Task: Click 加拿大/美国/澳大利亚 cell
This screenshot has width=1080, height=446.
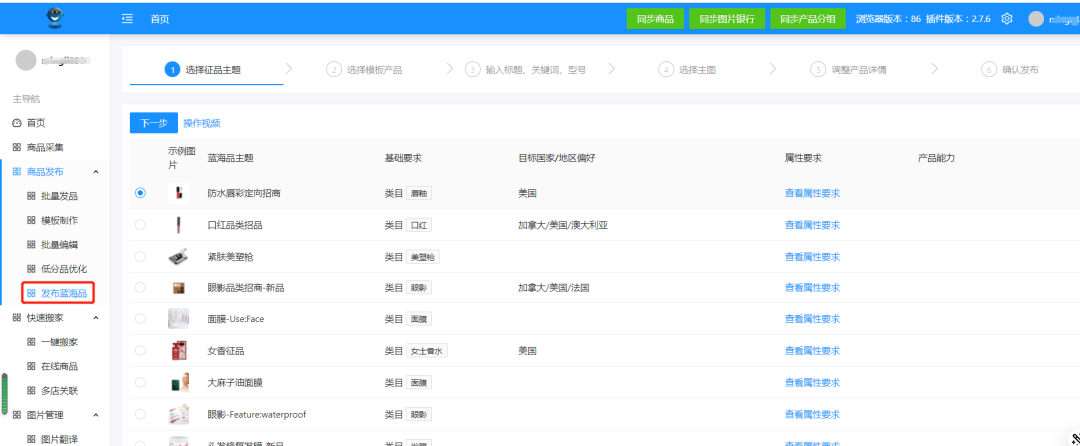Action: [x=563, y=225]
